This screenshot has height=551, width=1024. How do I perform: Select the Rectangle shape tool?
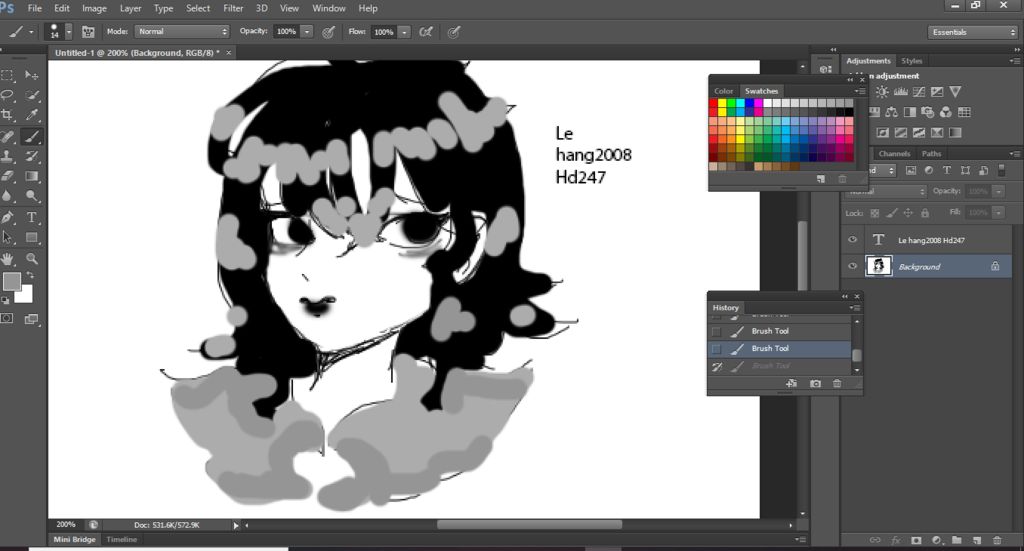[x=31, y=238]
